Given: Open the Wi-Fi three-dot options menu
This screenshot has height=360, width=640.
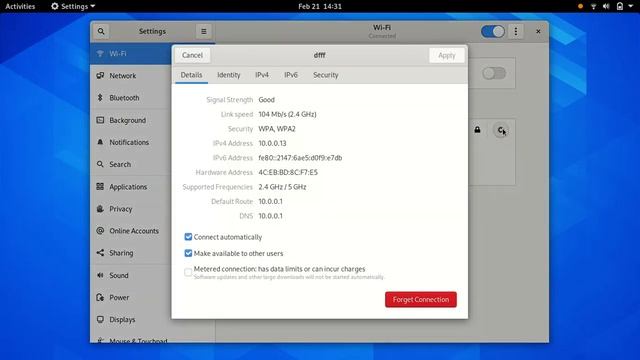Looking at the screenshot, I should [x=516, y=31].
